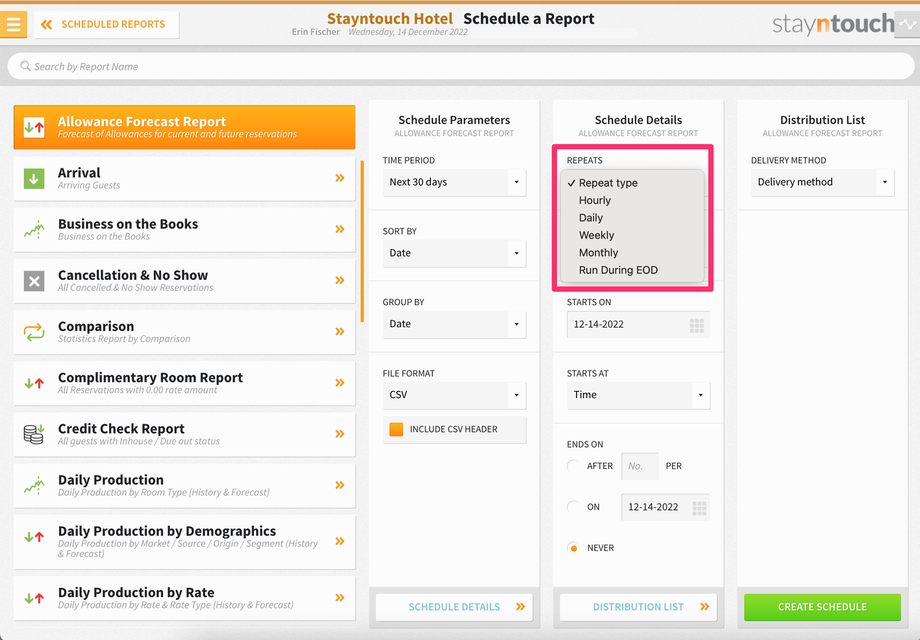Open the Delivery method dropdown

823,182
